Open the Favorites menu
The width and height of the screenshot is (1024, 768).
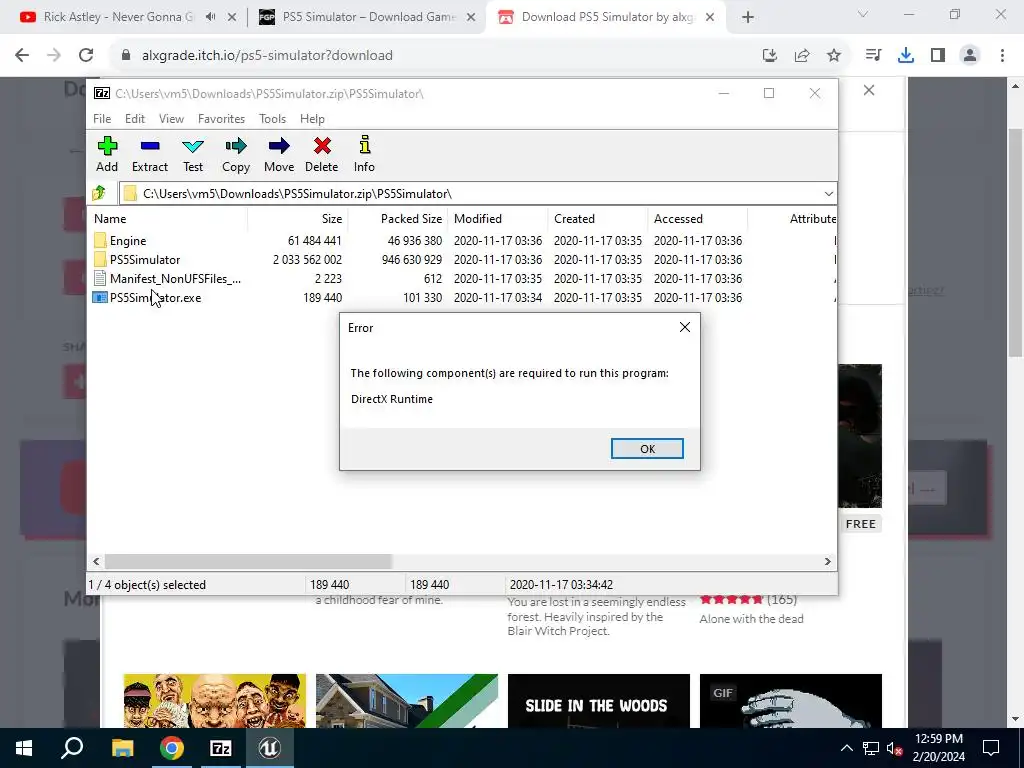[x=221, y=118]
